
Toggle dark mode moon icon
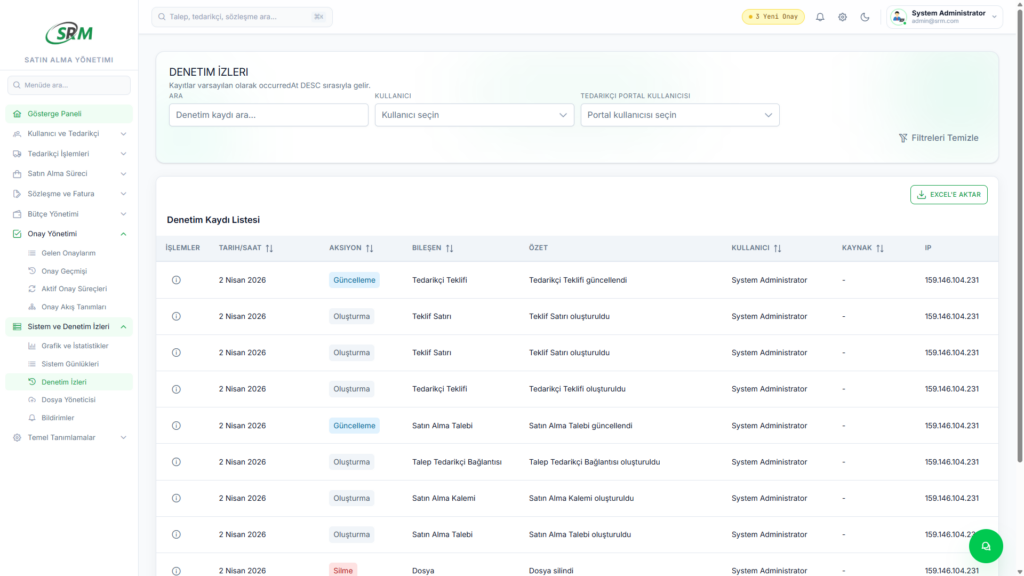point(865,17)
